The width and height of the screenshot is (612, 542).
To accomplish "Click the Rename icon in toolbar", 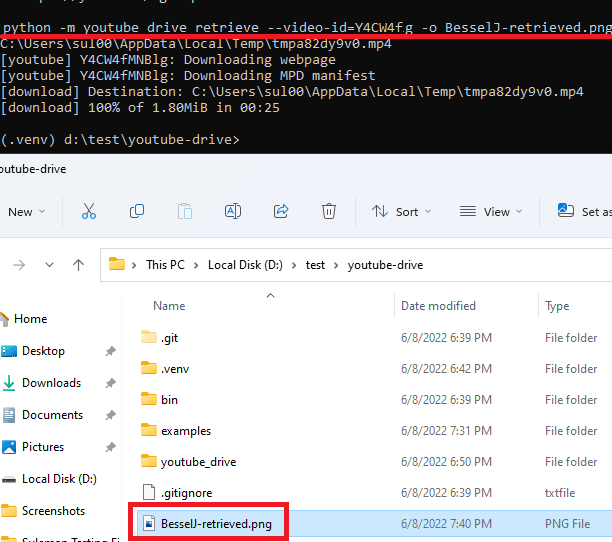I will (232, 211).
